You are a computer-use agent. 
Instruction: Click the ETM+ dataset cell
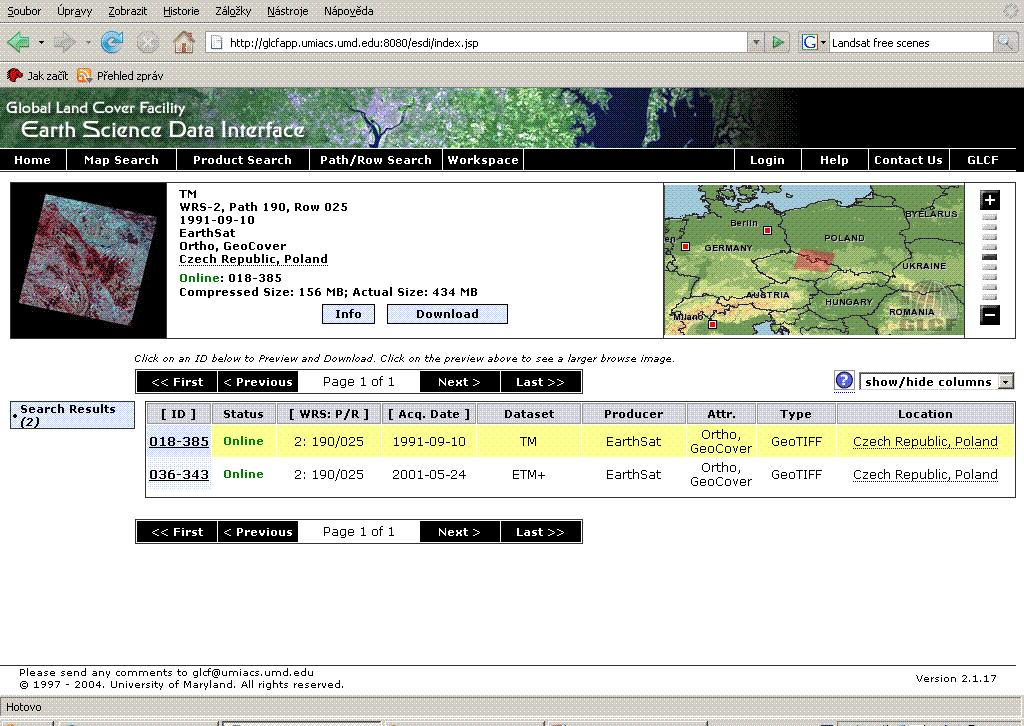tap(528, 475)
